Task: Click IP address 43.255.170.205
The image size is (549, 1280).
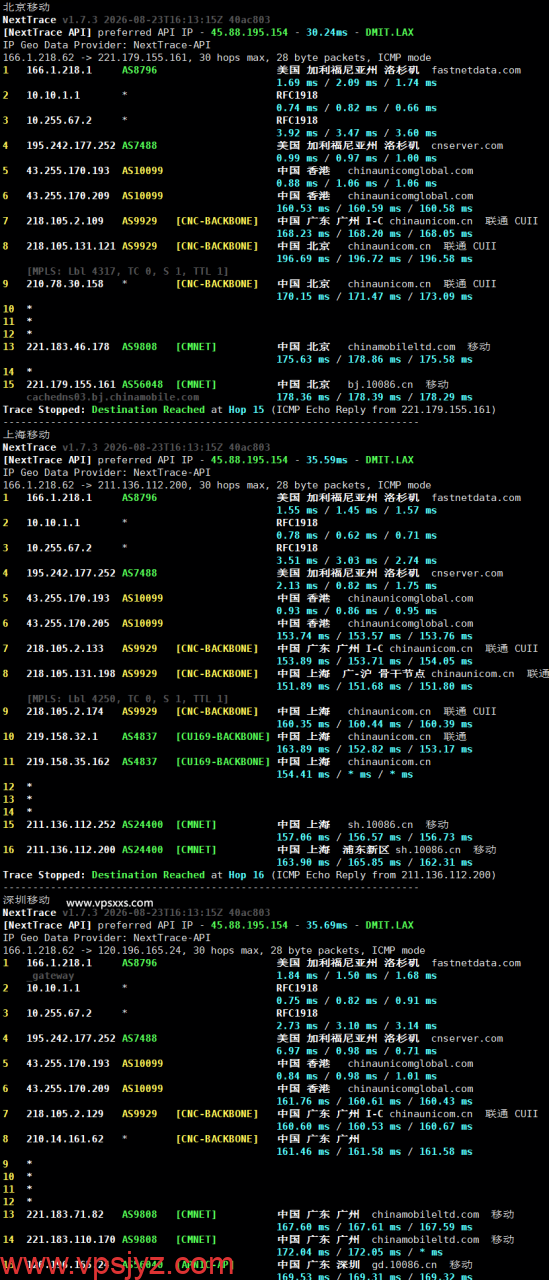Action: 68,623
